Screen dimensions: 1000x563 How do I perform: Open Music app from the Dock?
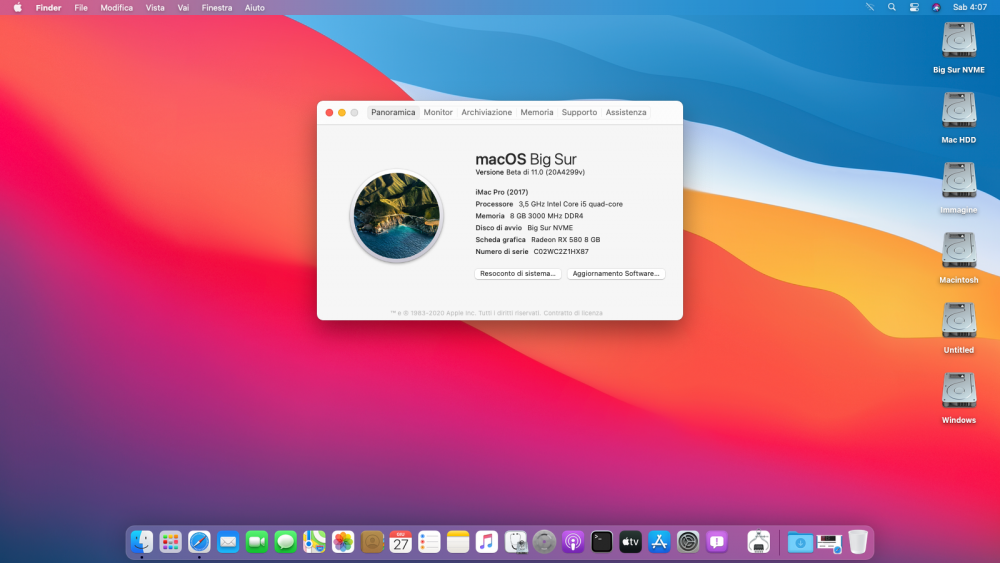487,542
